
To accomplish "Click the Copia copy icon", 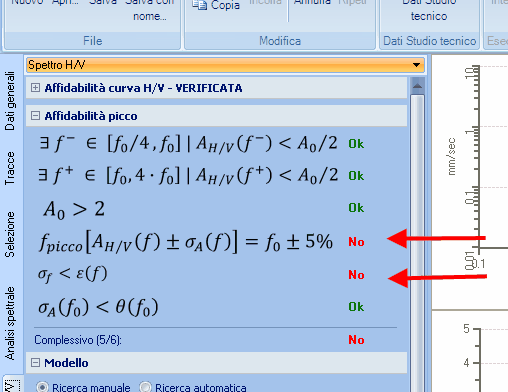I will pos(200,5).
